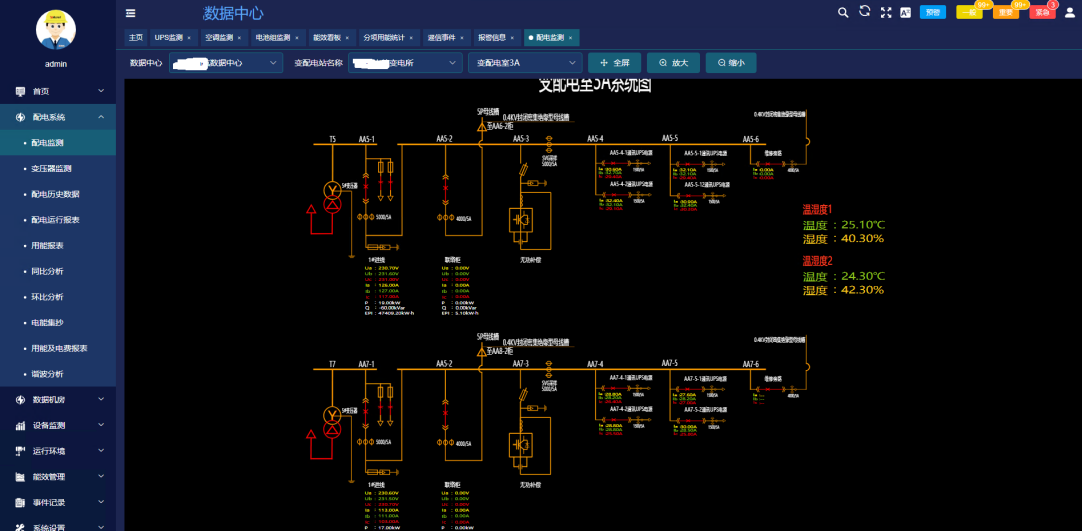Close the UPS监测 tab

click(191, 38)
